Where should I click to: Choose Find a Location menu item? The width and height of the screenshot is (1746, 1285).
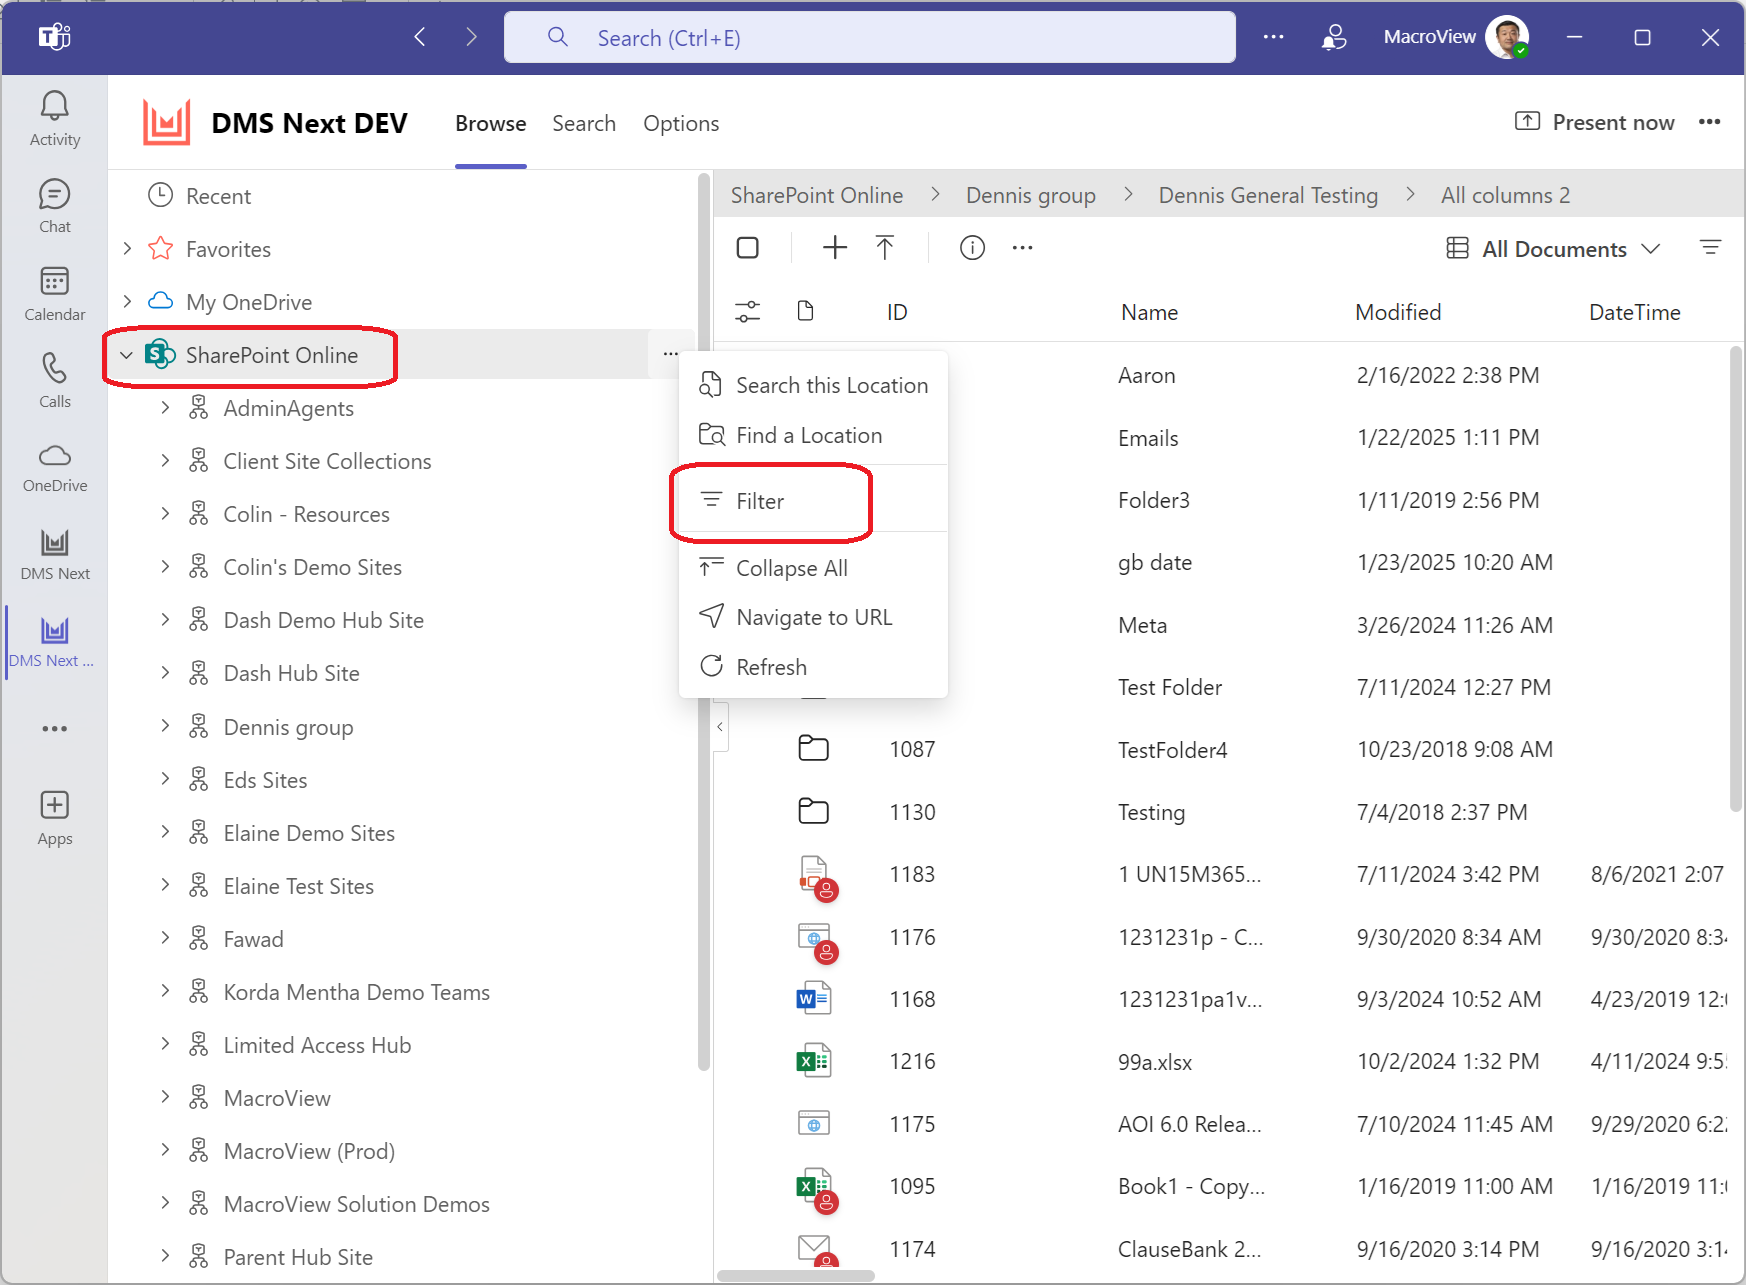[x=813, y=435]
